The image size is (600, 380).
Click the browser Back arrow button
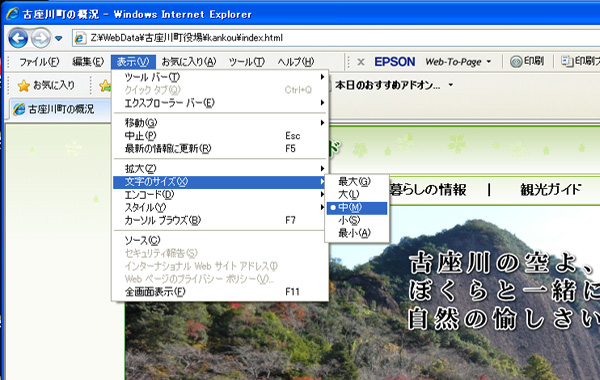coord(18,38)
